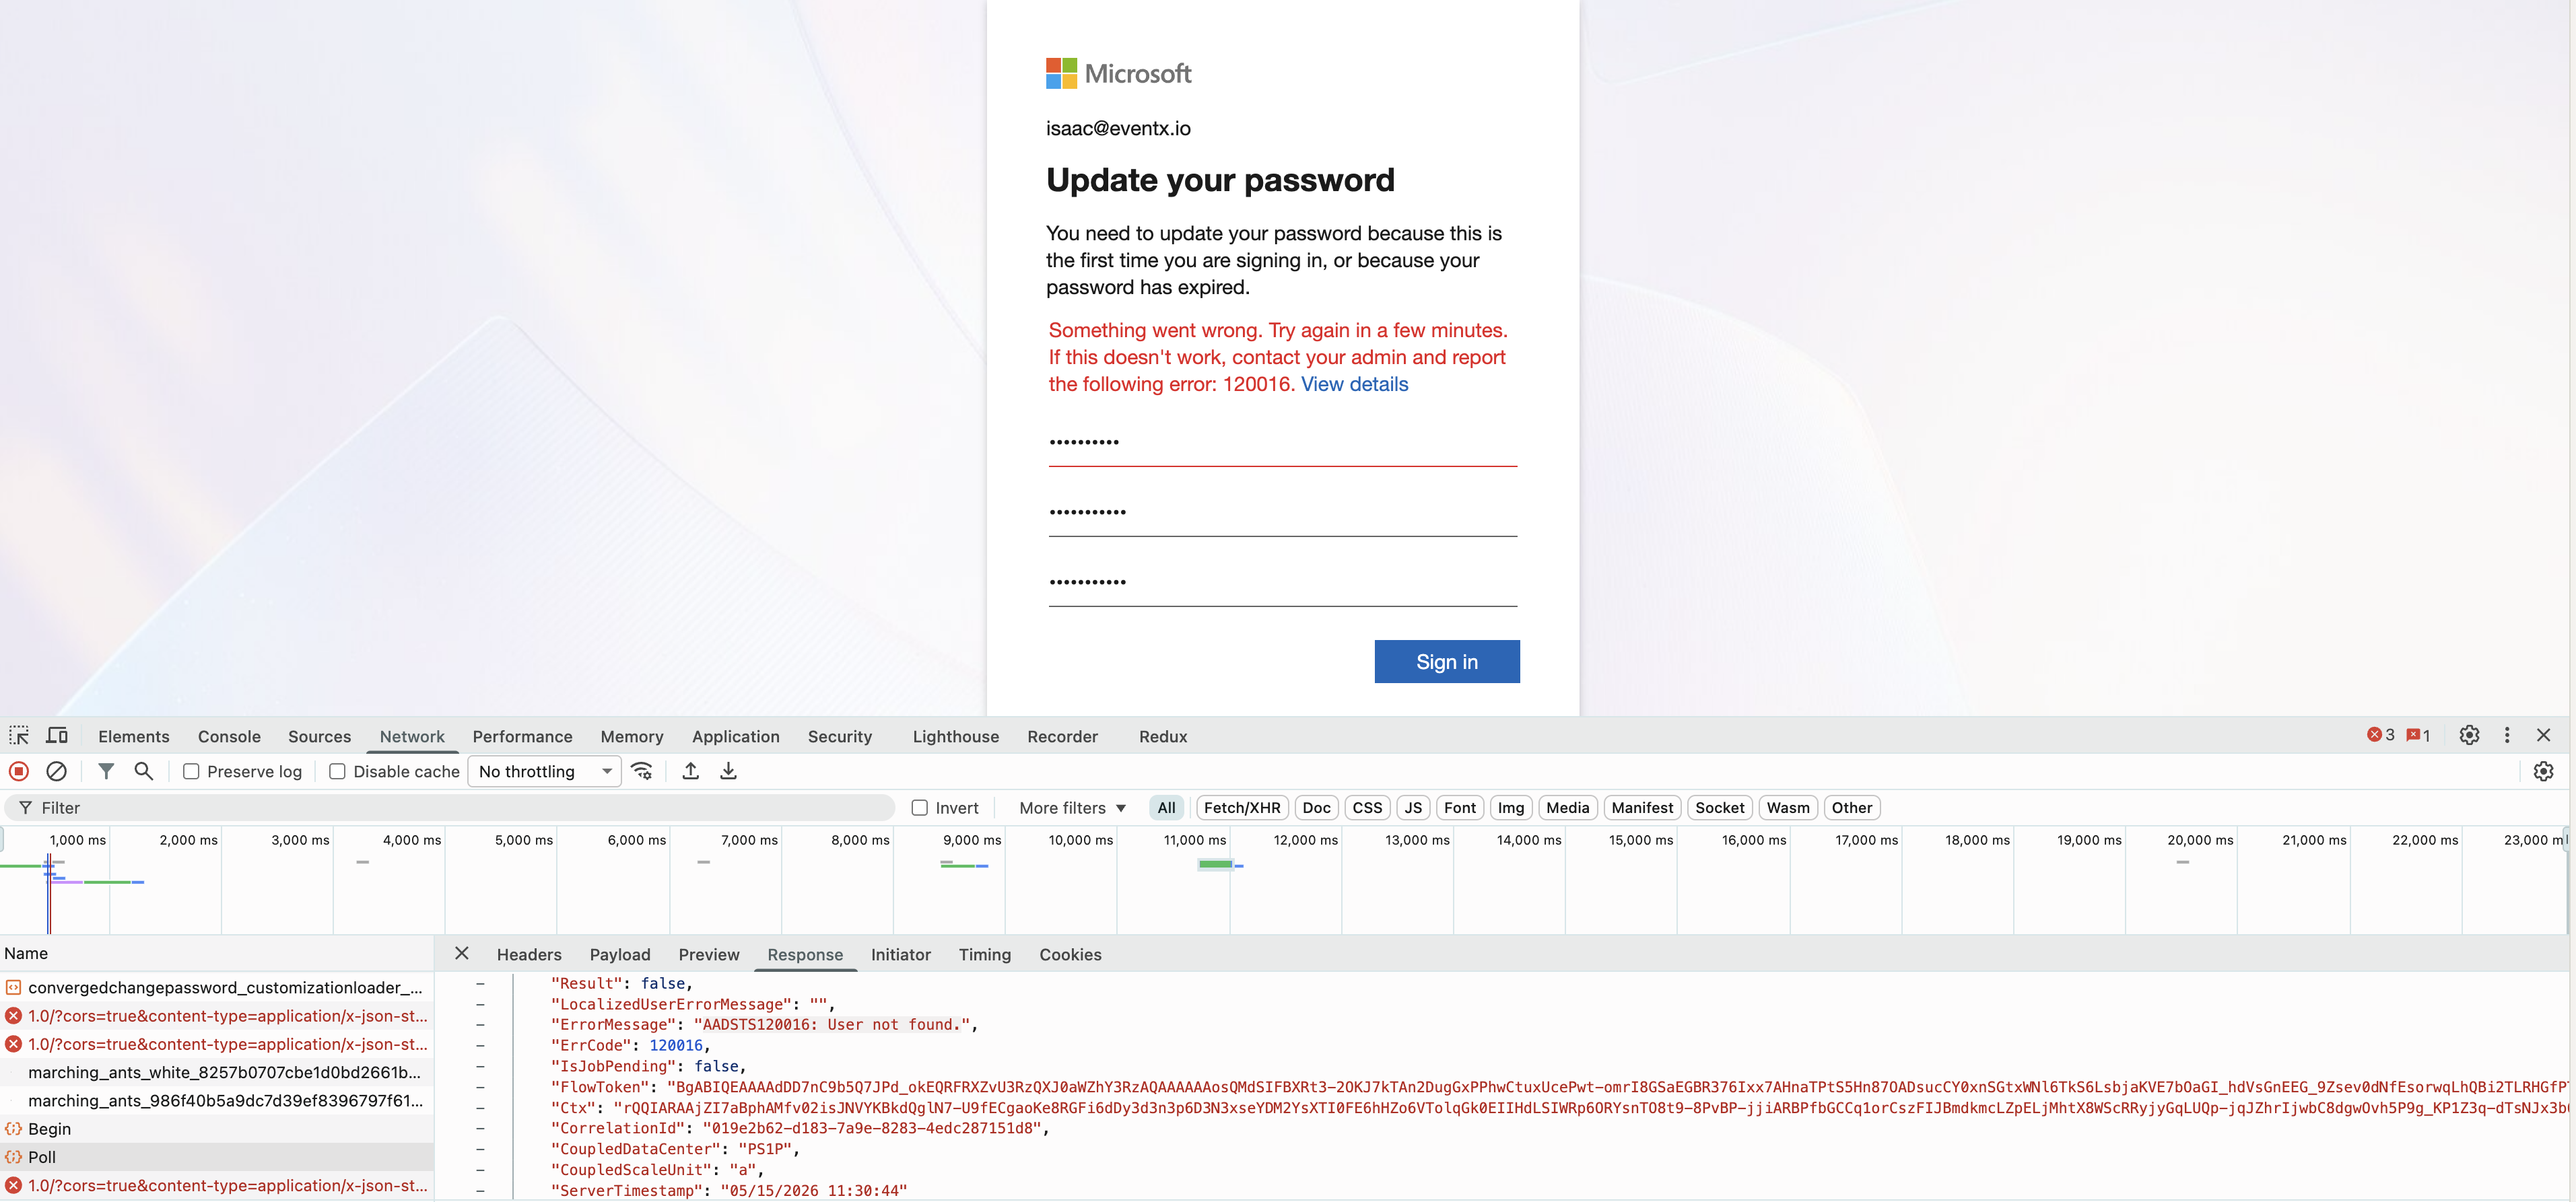Import HAR file upload icon

[x=691, y=771]
